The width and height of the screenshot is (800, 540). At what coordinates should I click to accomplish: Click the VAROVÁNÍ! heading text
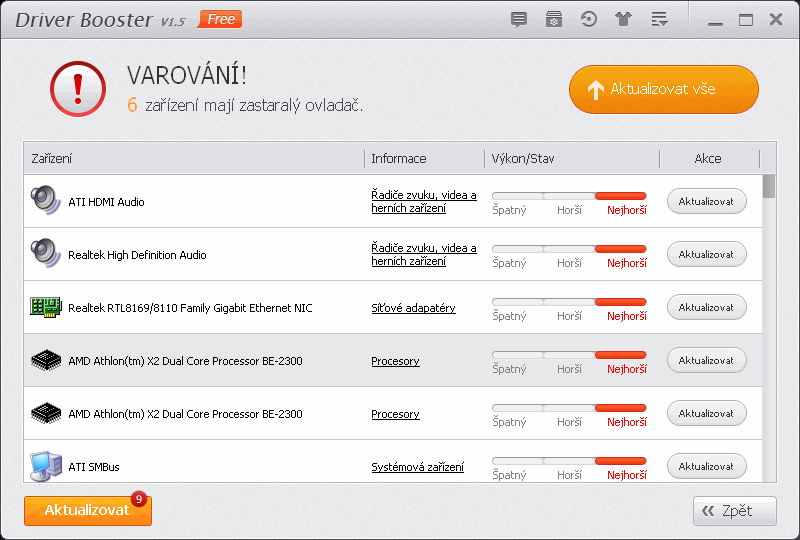click(187, 76)
